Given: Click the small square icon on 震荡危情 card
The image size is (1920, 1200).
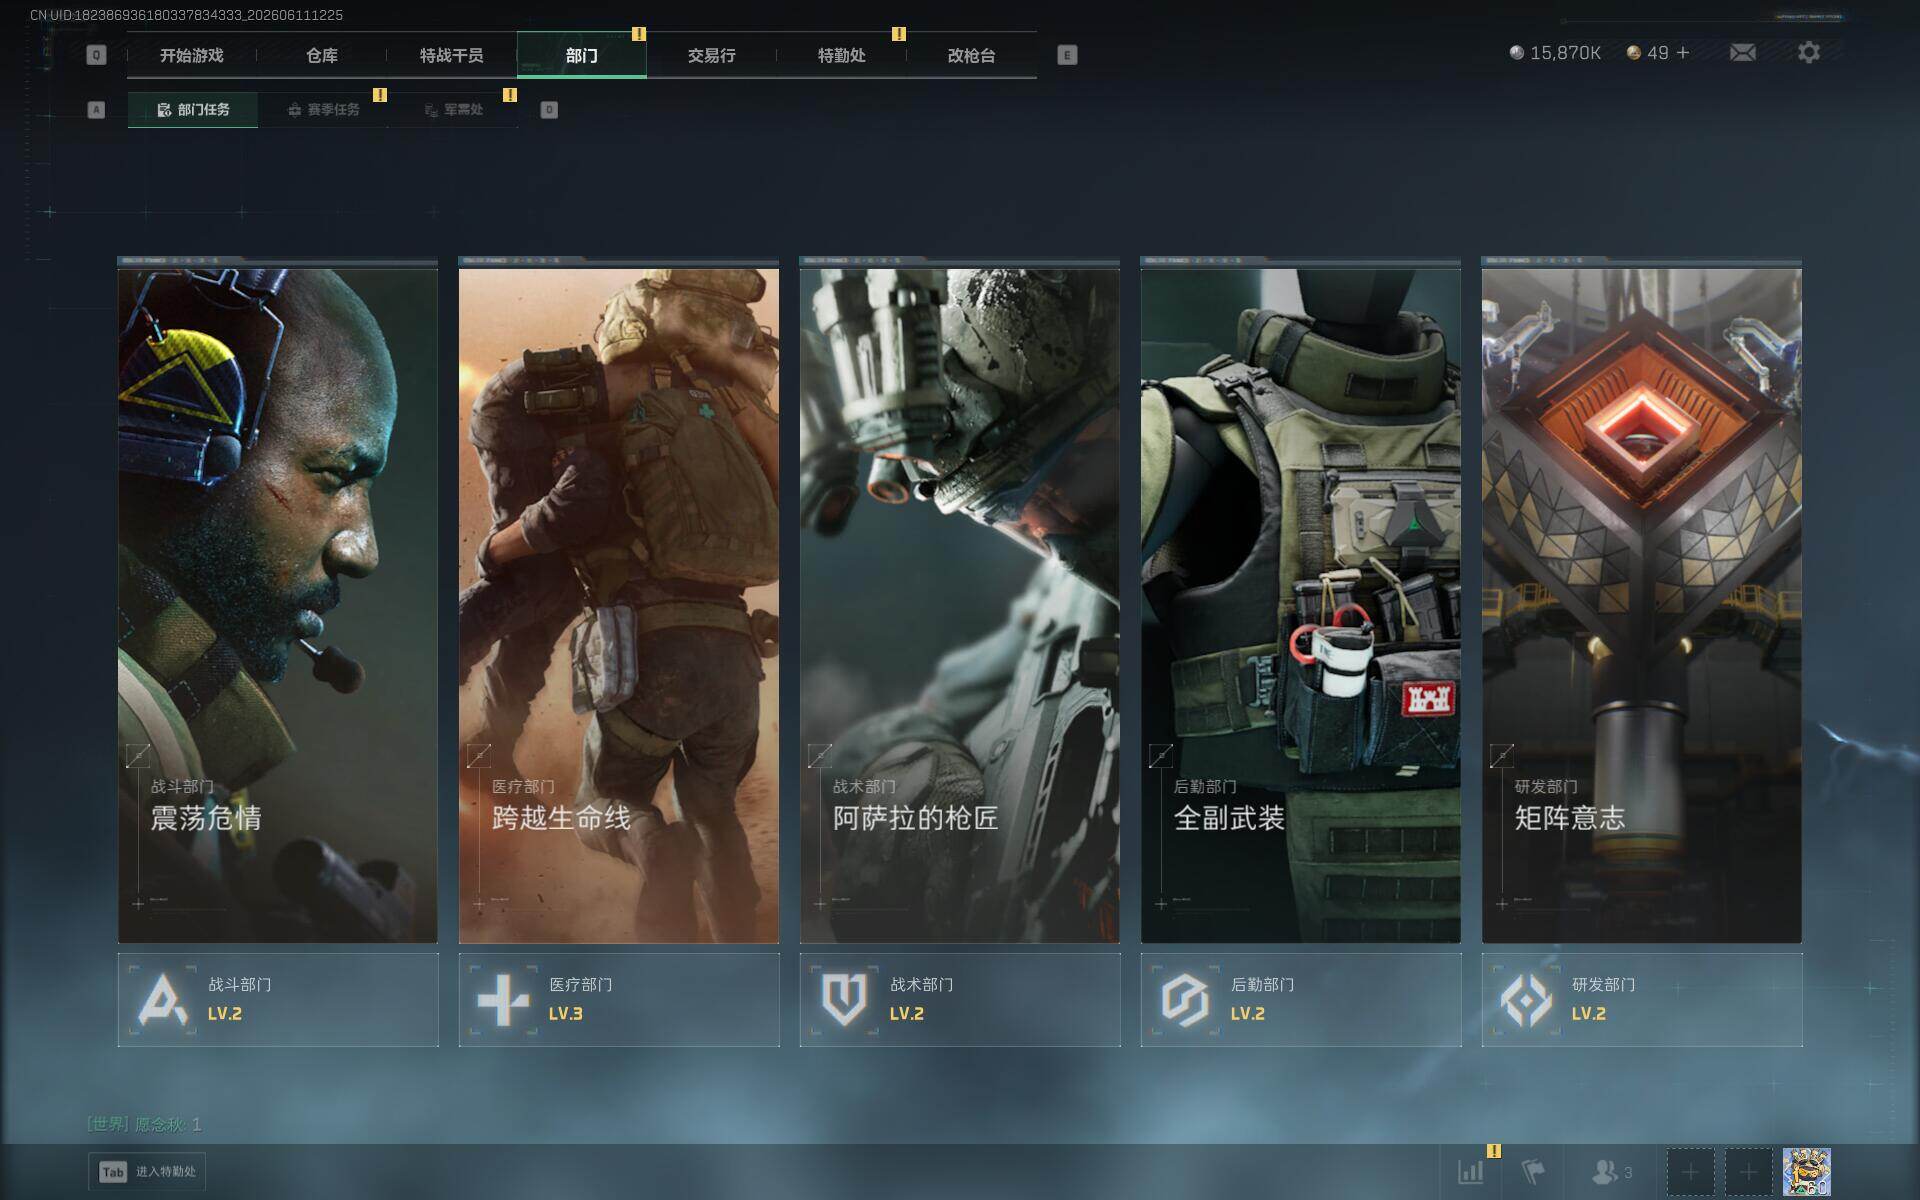Looking at the screenshot, I should [138, 756].
